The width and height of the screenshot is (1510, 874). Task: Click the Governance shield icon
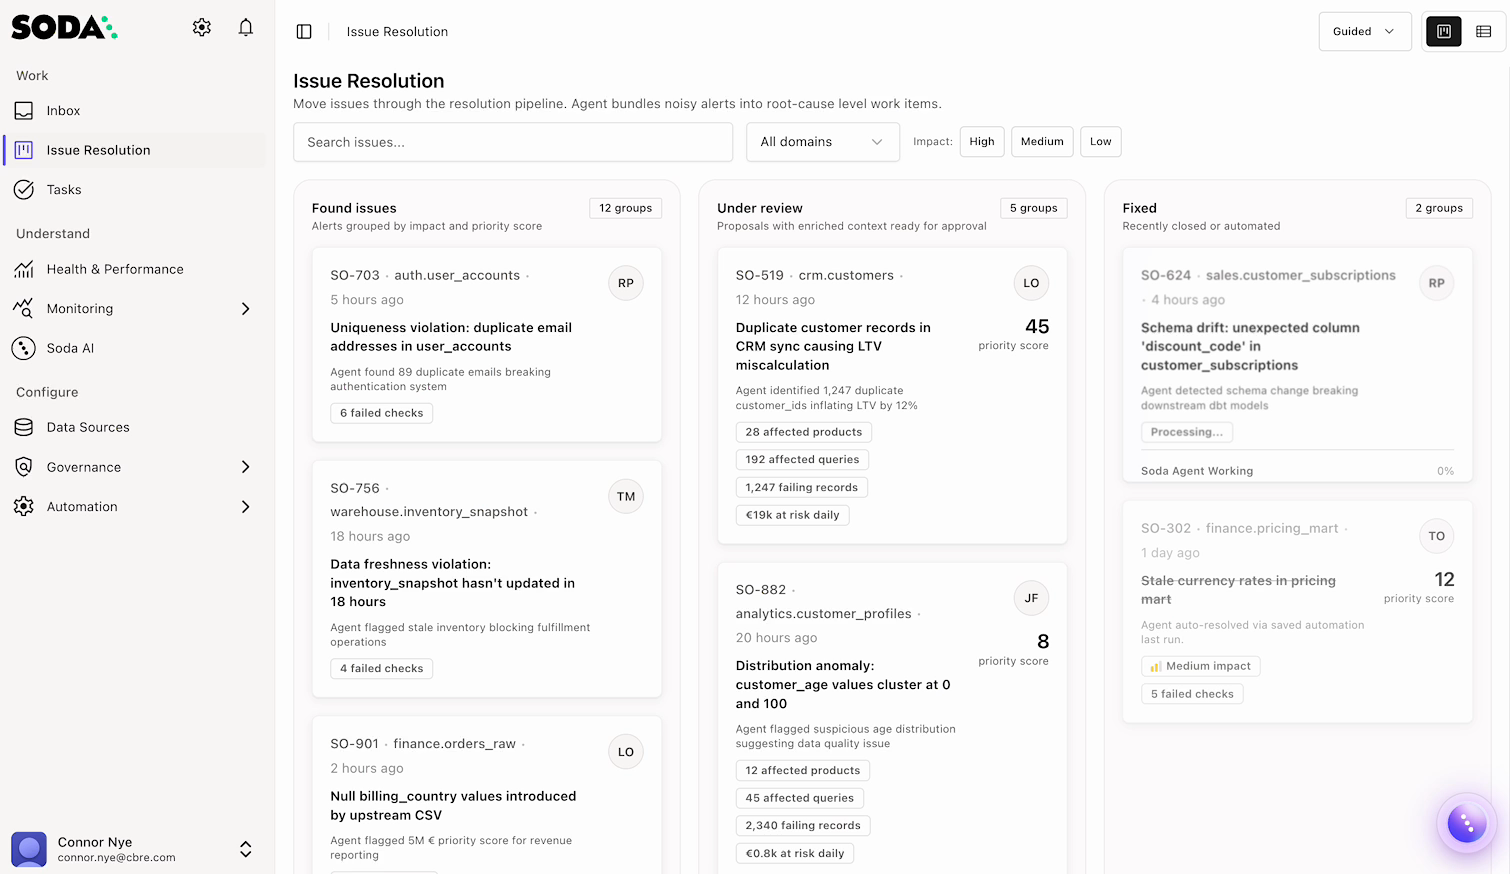point(24,467)
